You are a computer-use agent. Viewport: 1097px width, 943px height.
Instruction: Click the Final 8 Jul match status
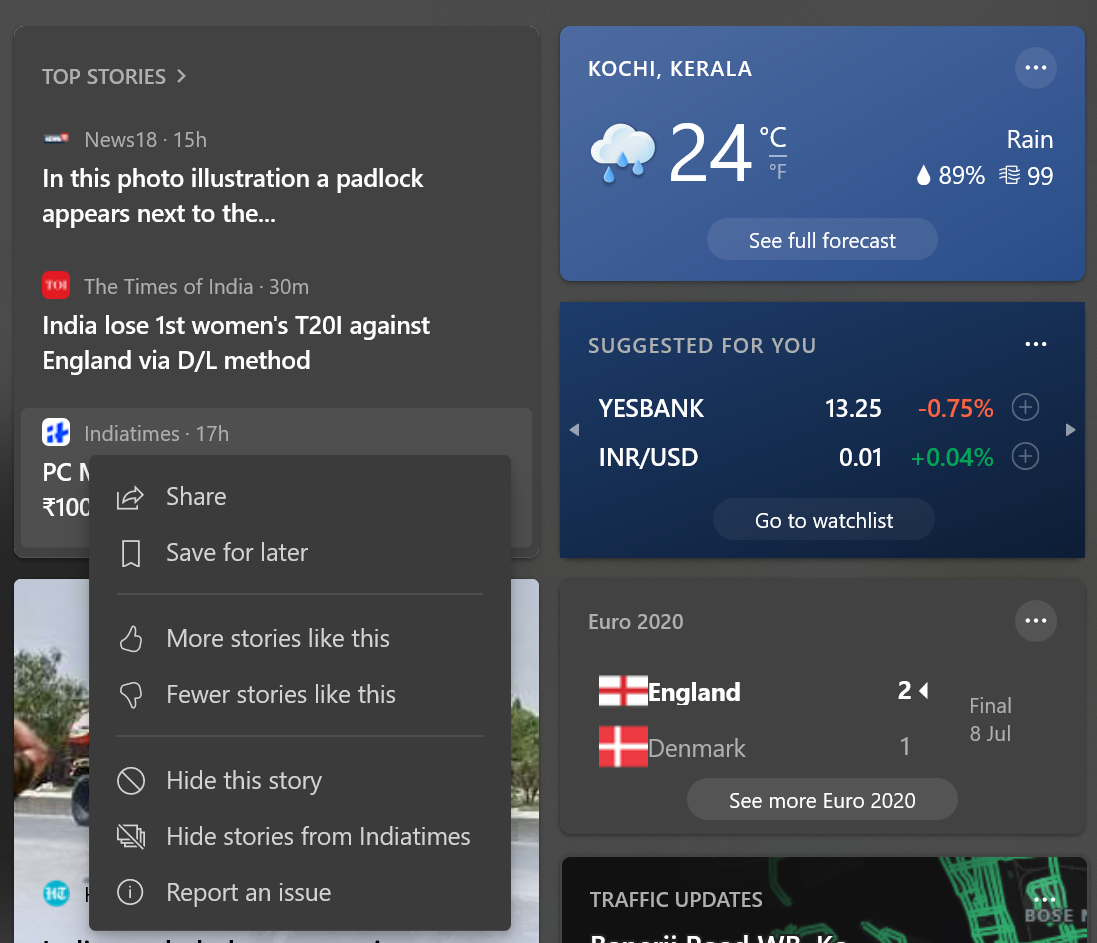[990, 719]
